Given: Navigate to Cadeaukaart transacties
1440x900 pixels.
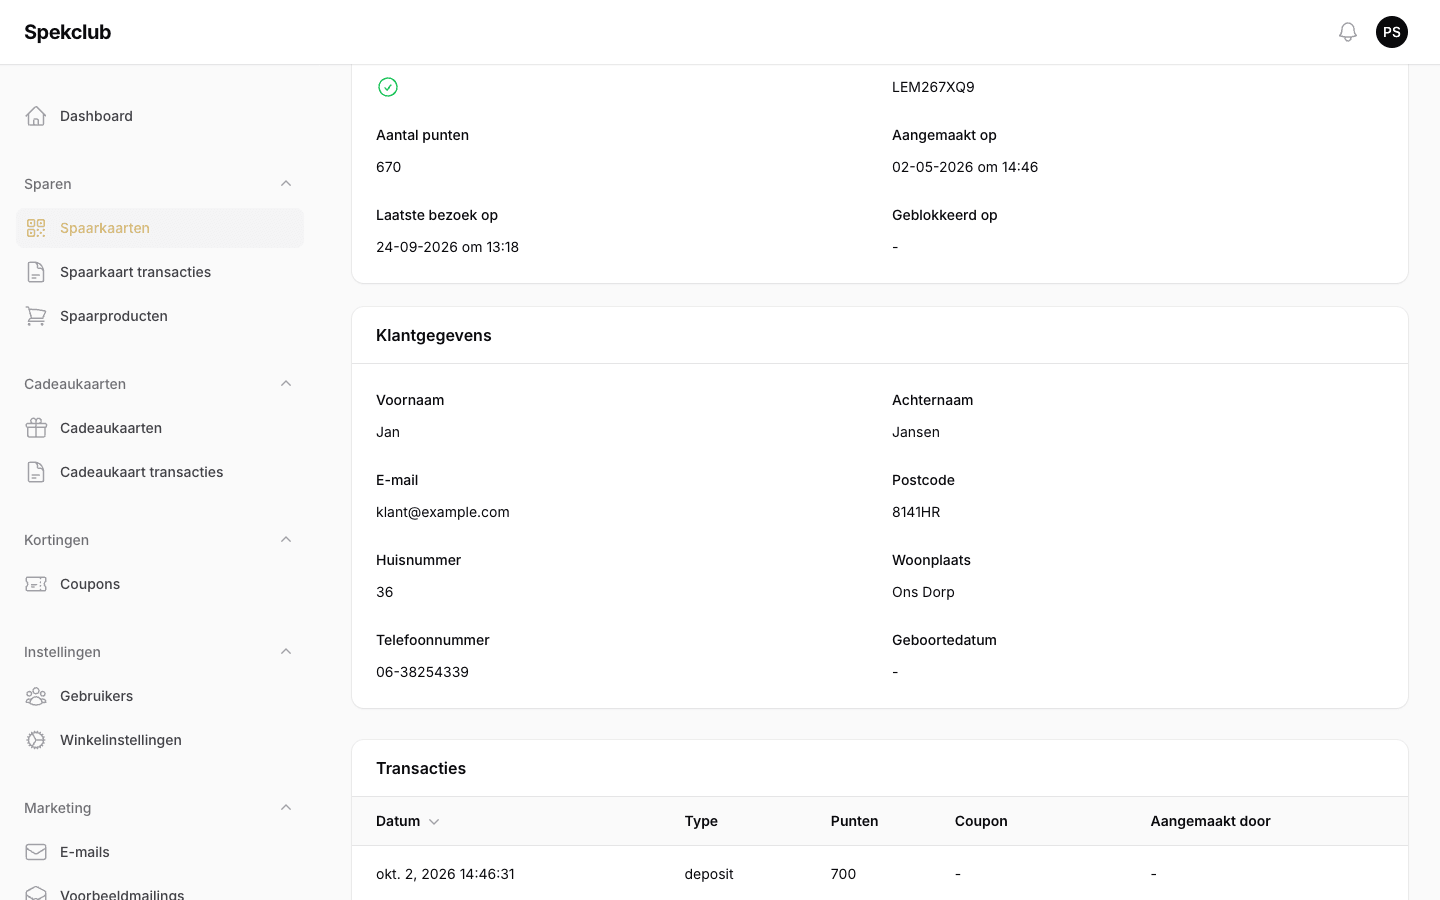Looking at the screenshot, I should [x=160, y=472].
